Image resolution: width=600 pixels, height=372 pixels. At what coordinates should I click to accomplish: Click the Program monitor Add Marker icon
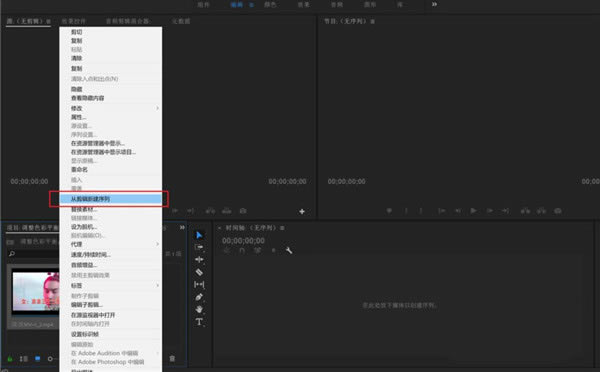(x=389, y=211)
